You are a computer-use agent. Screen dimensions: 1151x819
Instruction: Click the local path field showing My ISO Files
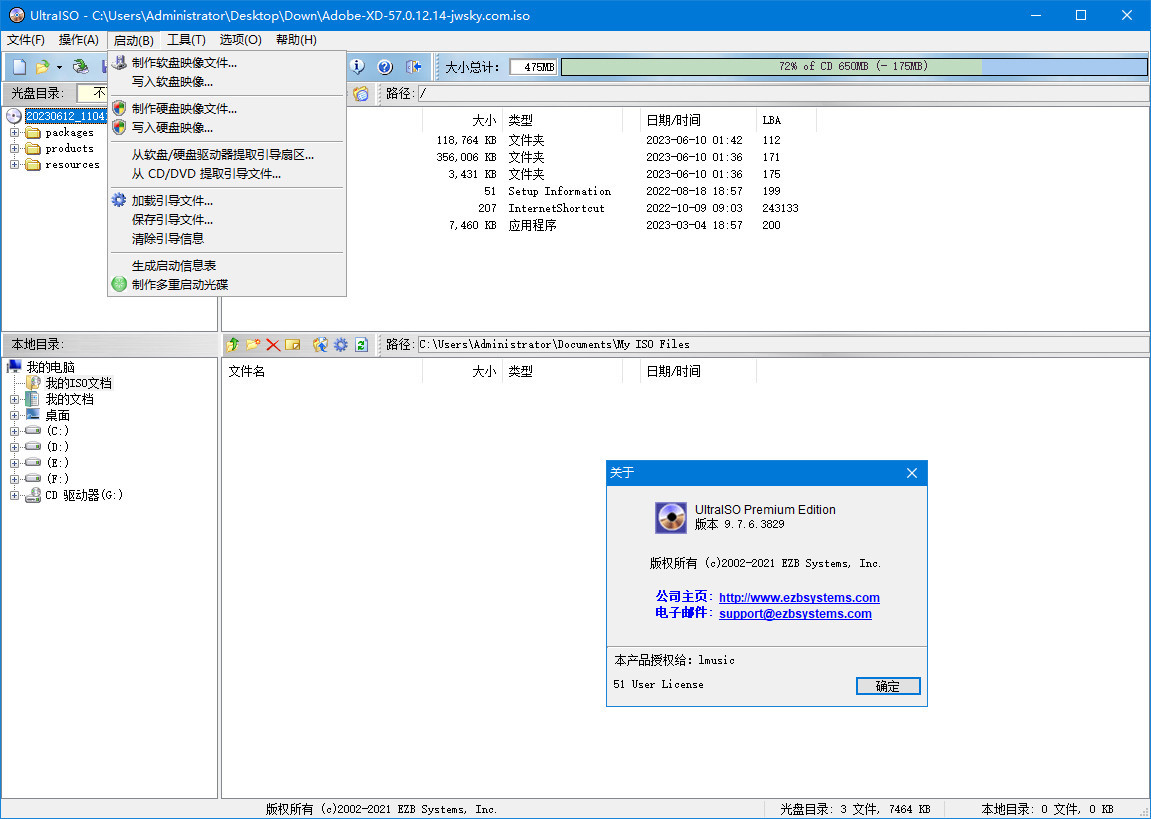(x=783, y=344)
